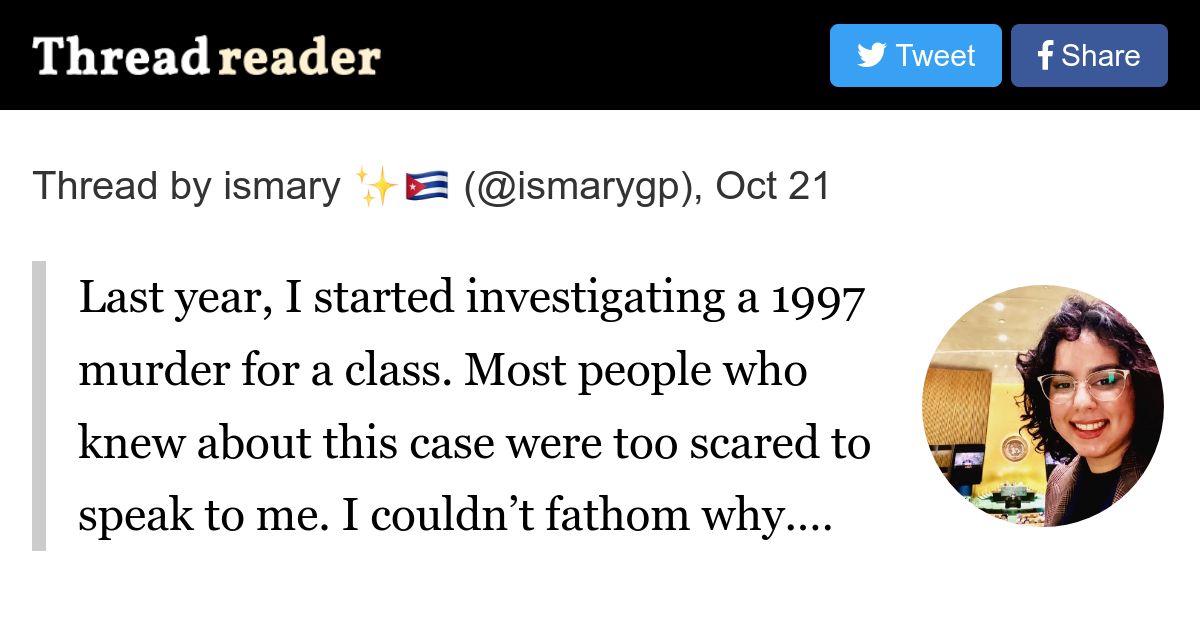Click the Cuban flag emoji
The width and height of the screenshot is (1200, 628).
(426, 187)
